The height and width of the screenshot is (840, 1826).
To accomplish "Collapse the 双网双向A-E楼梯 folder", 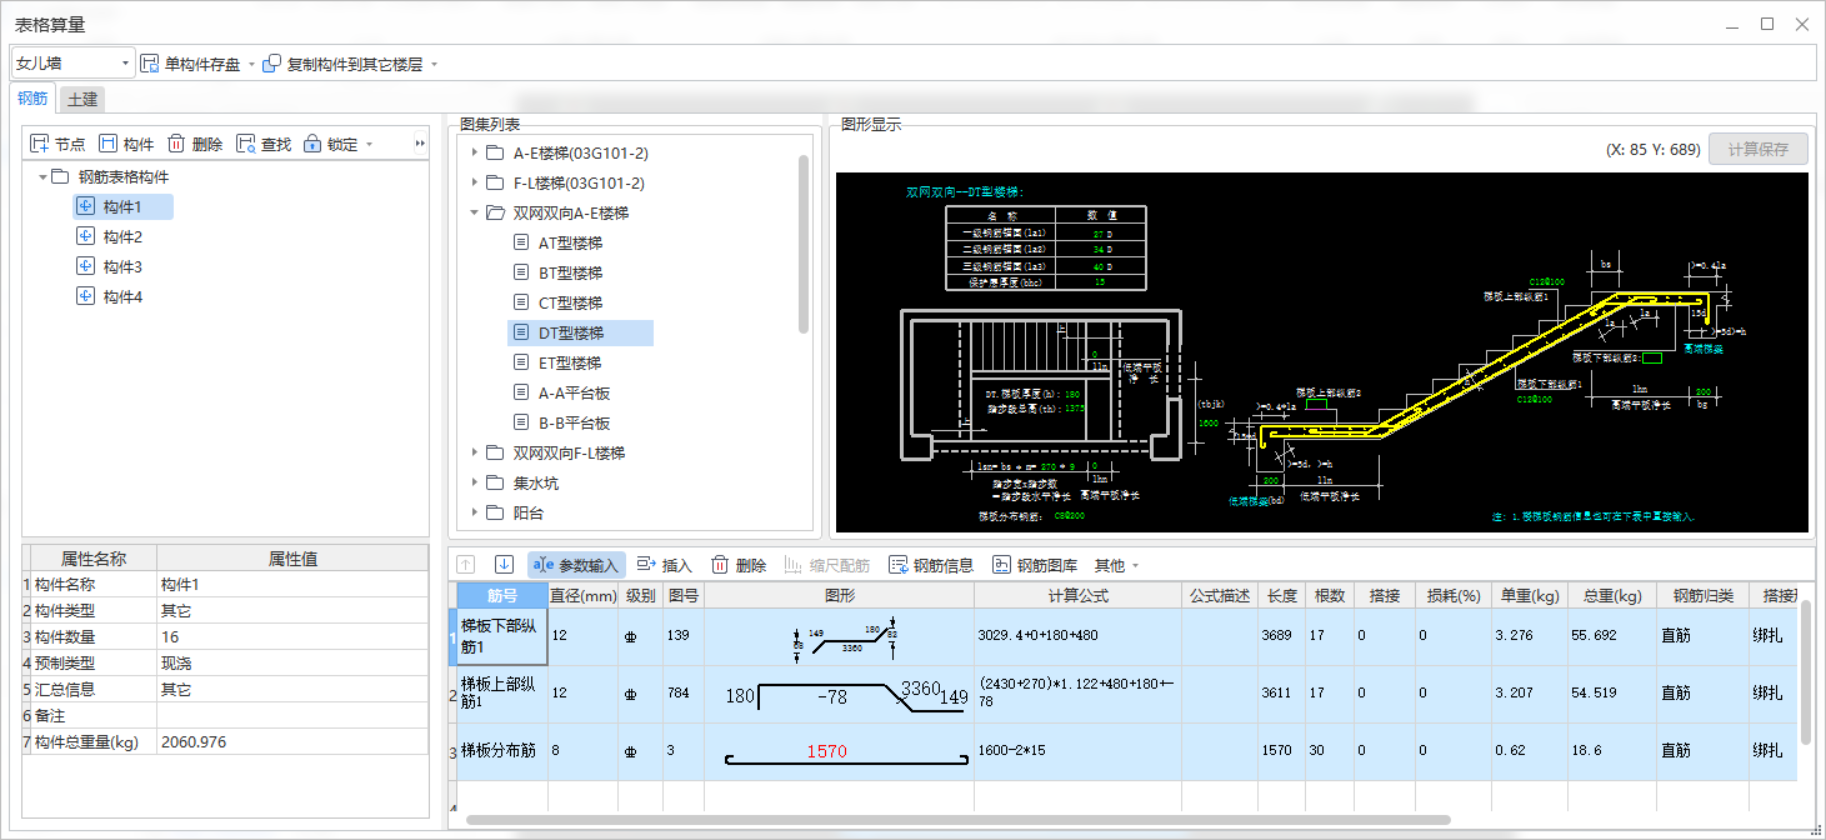I will (x=474, y=213).
